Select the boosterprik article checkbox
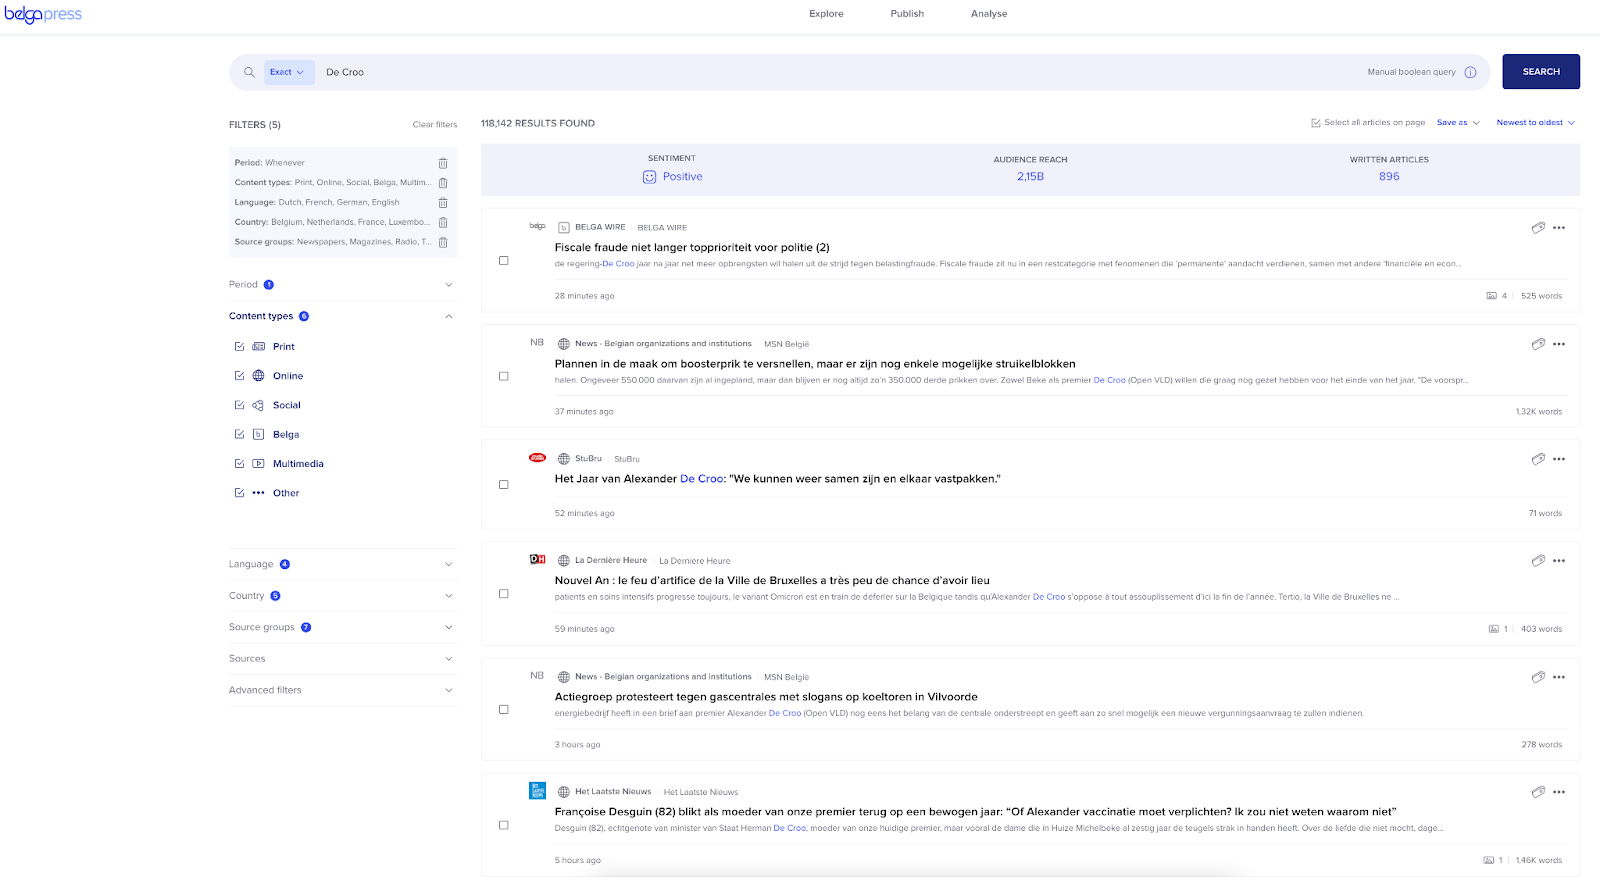 504,377
